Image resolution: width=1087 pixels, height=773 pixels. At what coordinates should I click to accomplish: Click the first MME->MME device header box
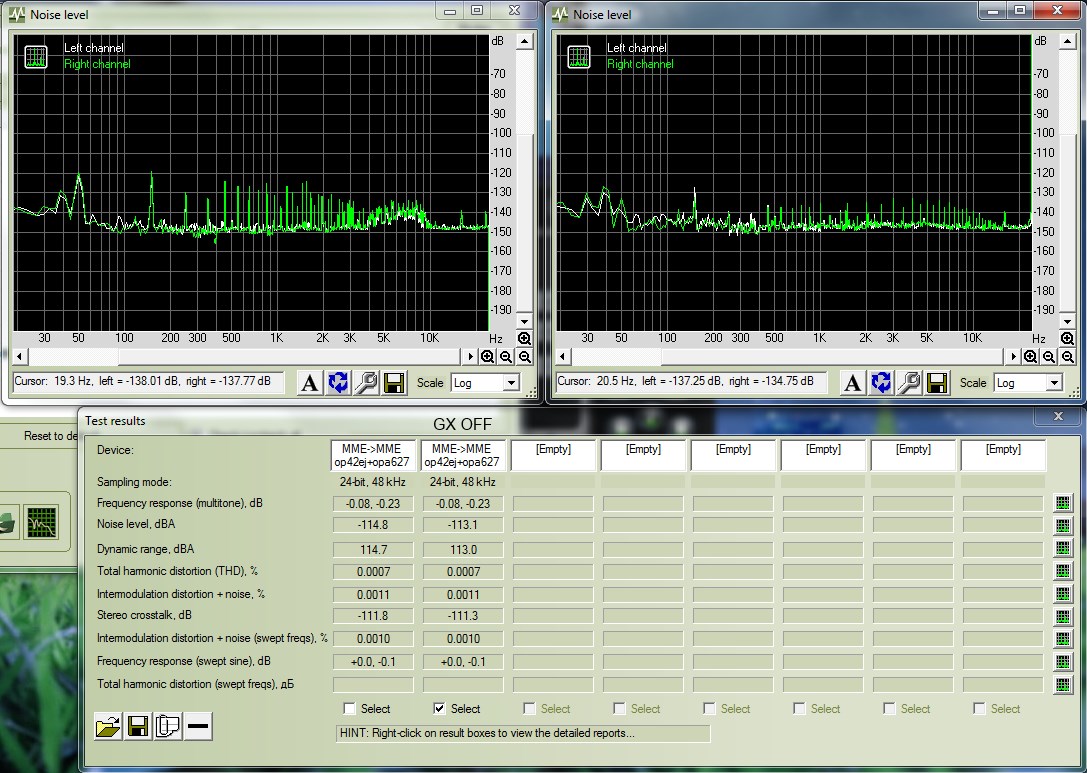pyautogui.click(x=372, y=455)
